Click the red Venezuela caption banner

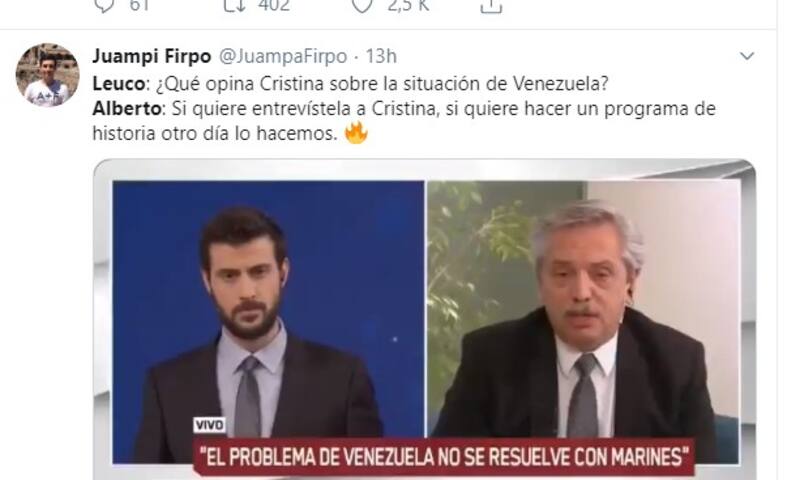(443, 456)
